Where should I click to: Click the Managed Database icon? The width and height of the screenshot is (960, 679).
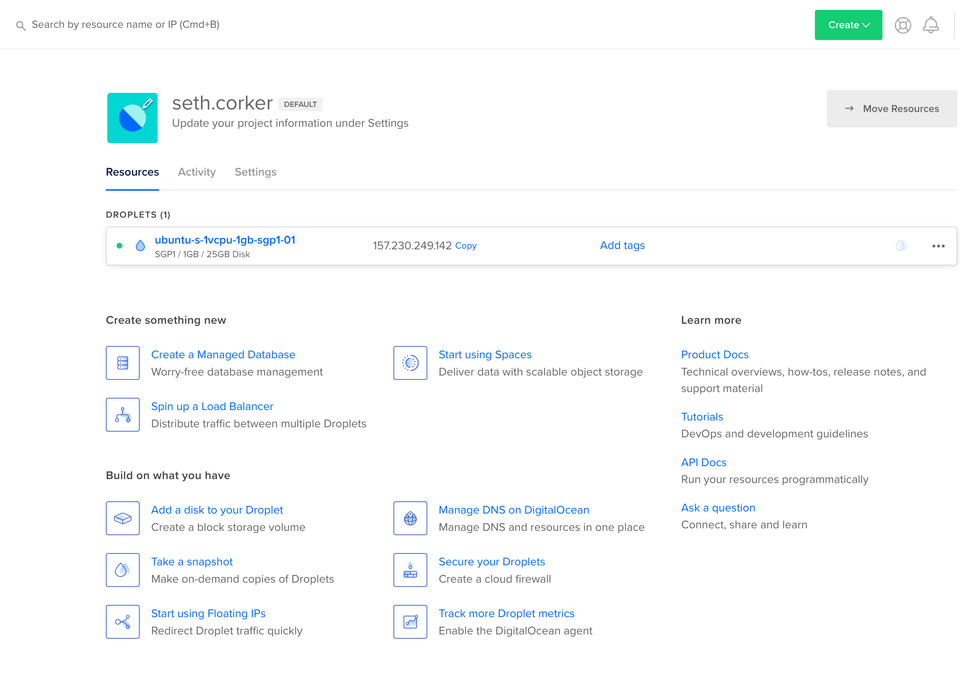click(x=122, y=363)
